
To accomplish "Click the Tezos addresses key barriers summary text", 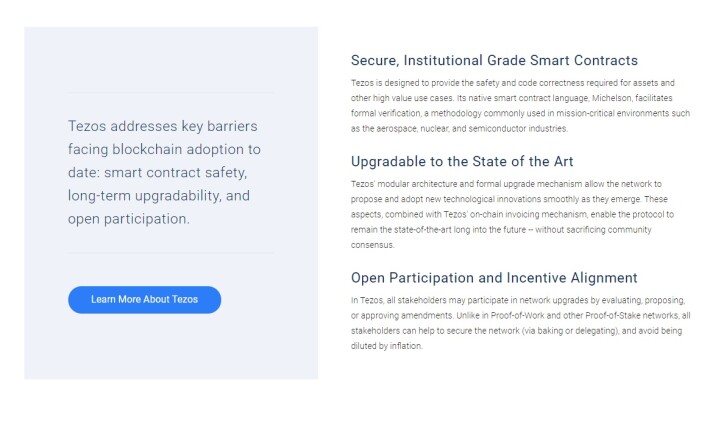I will point(164,173).
